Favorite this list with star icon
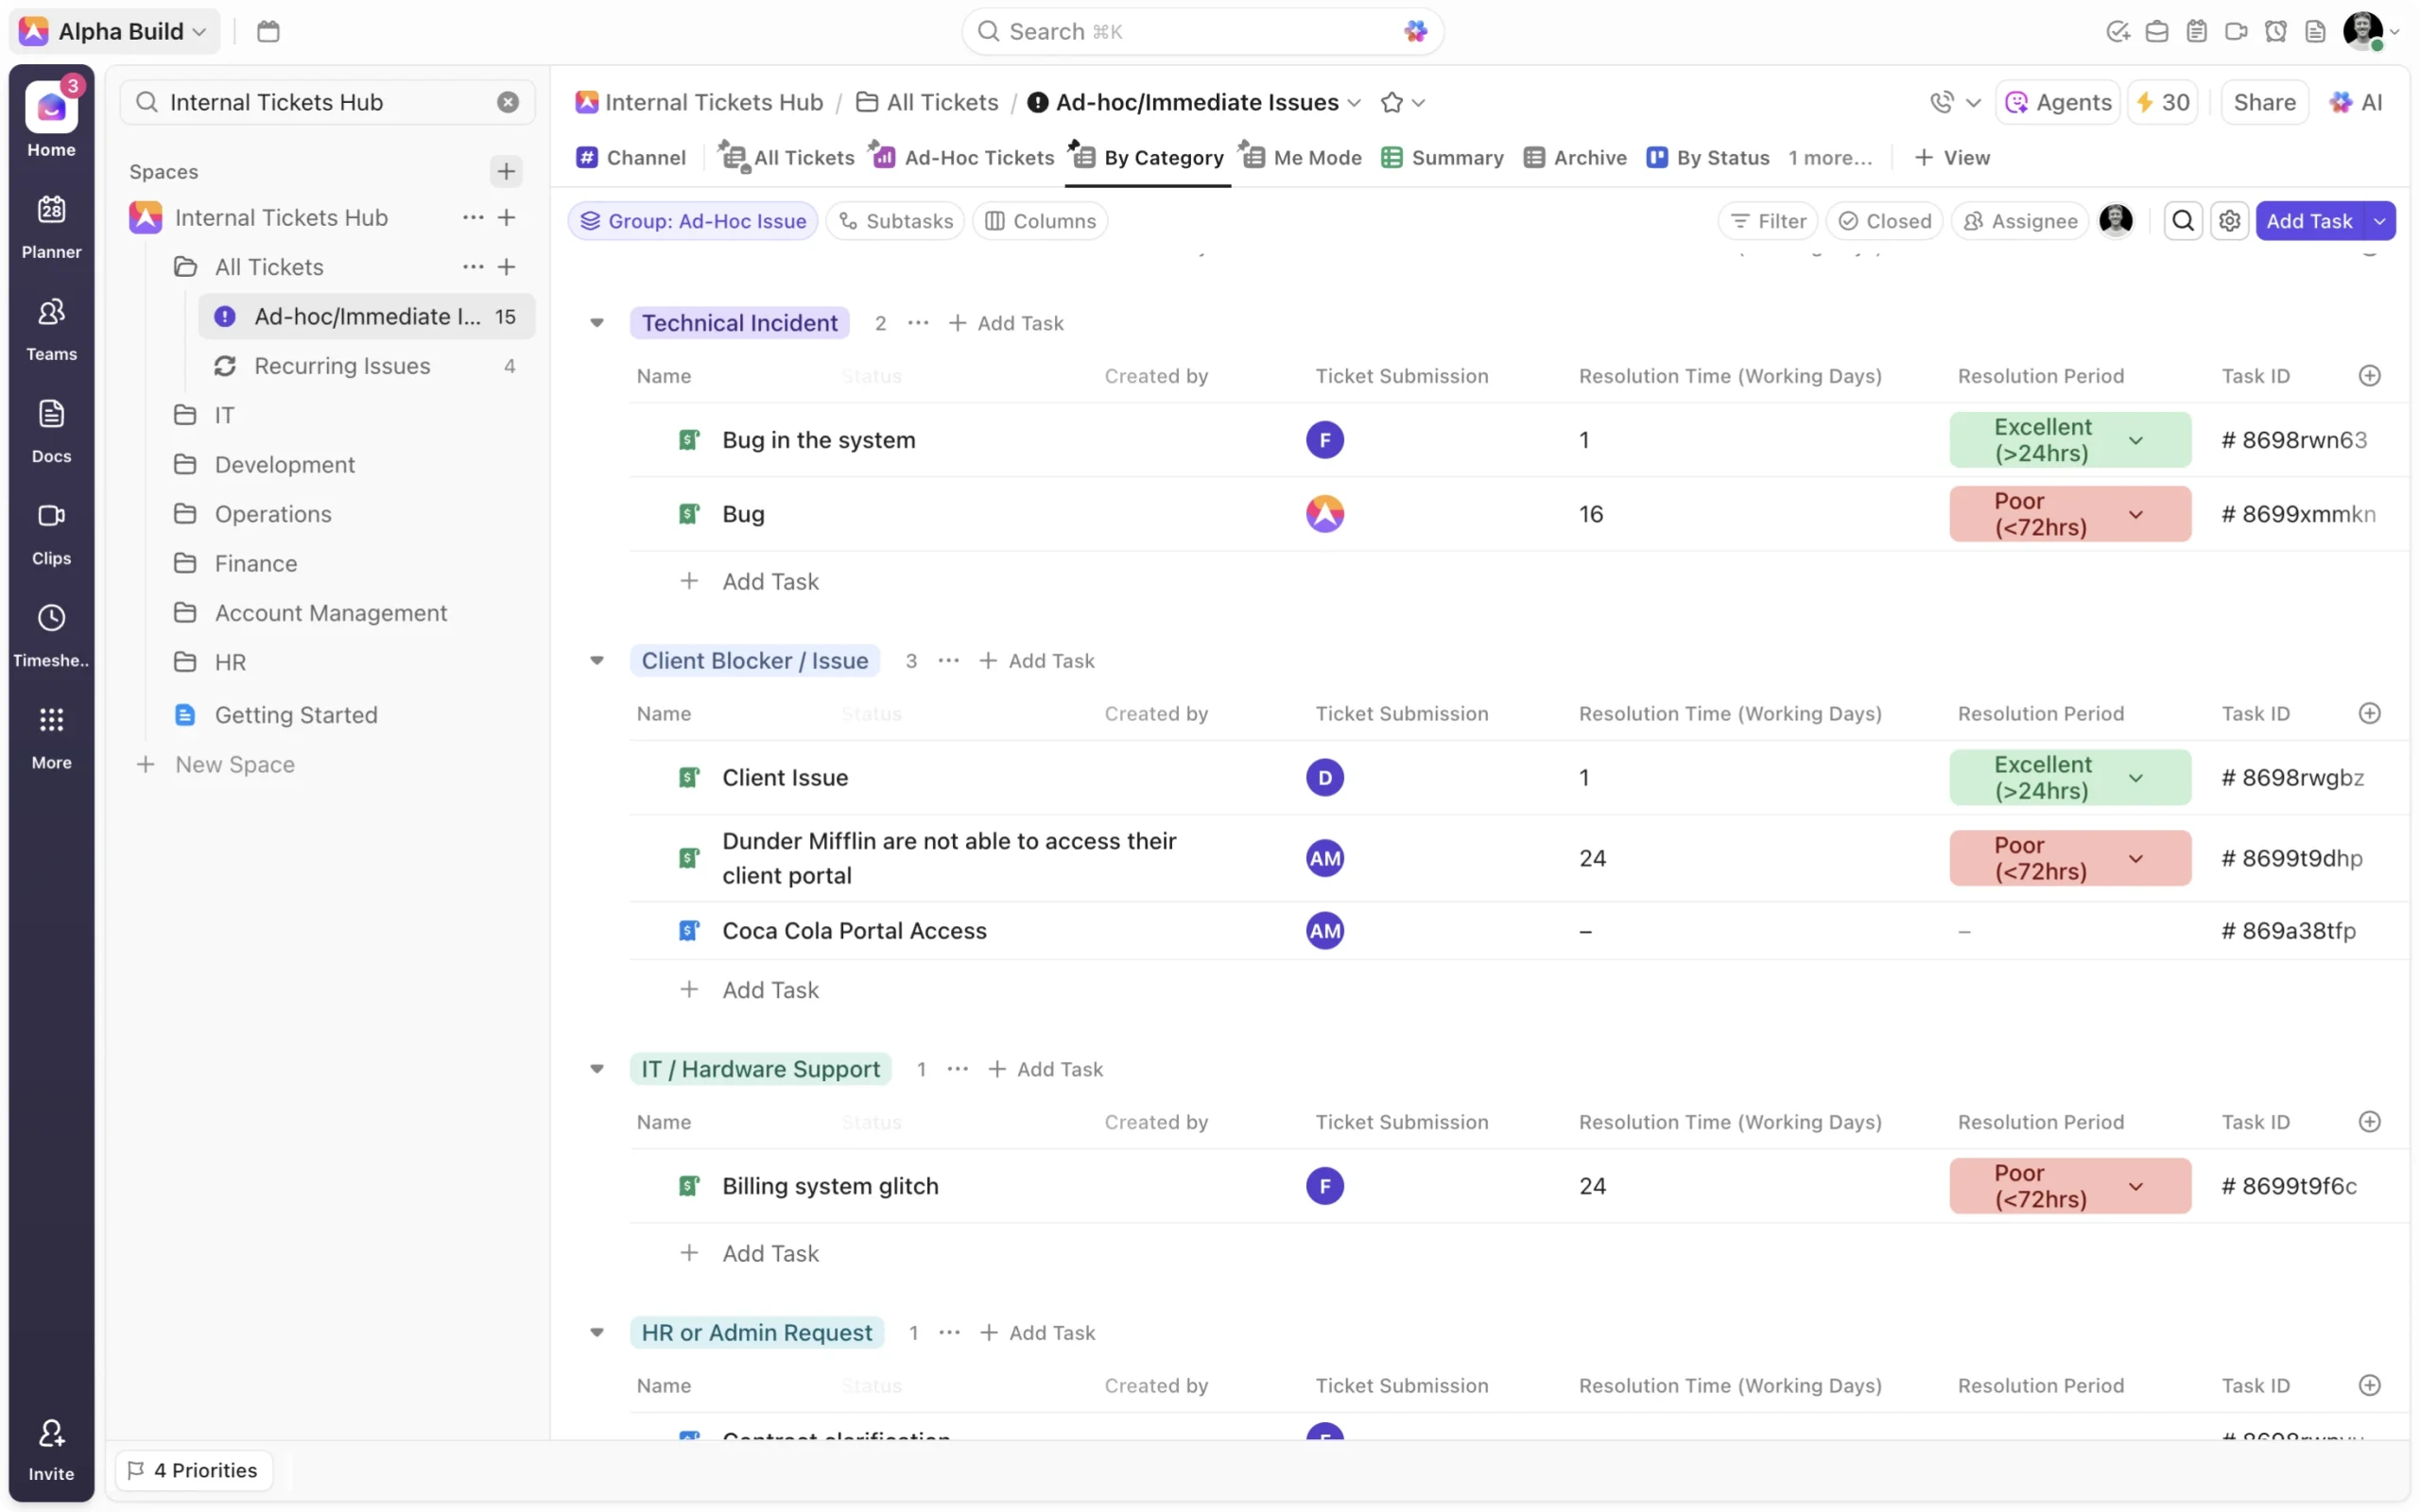The width and height of the screenshot is (2420, 1512). pos(1391,103)
